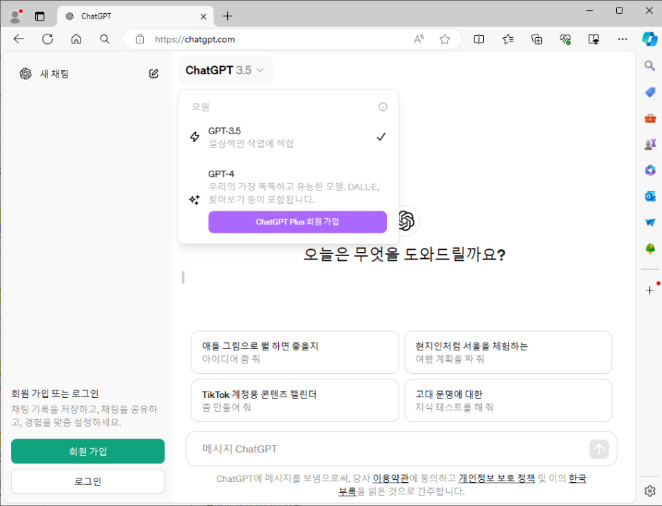The image size is (662, 506).
Task: Click the search icon next to home
Action: pyautogui.click(x=104, y=39)
